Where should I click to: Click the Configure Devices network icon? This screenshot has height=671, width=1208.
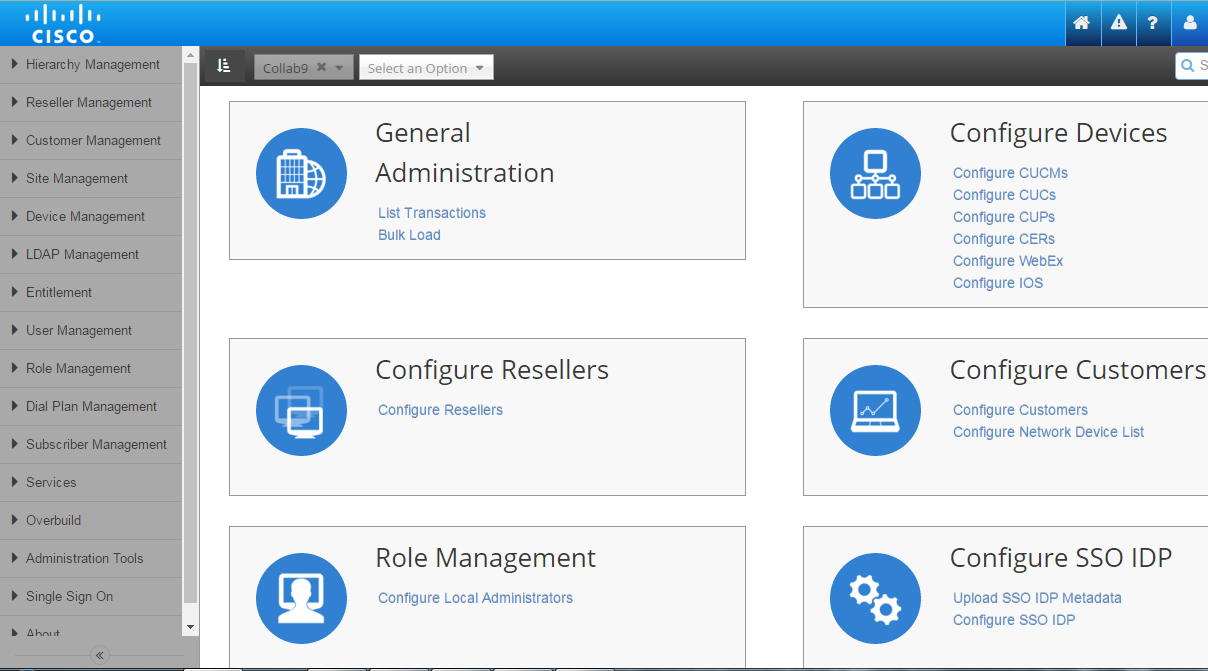875,174
